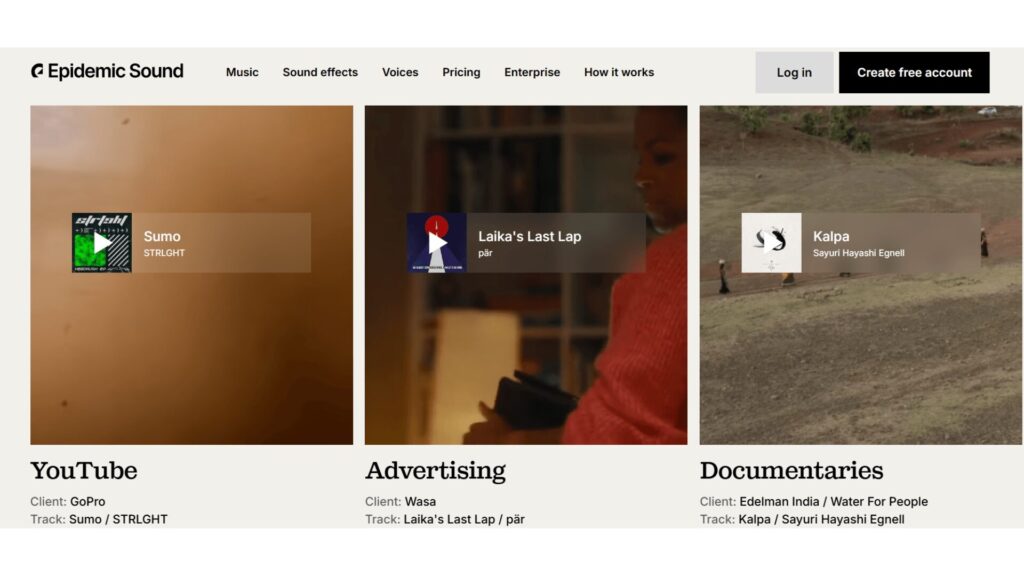Open the Pricing page
This screenshot has height=576, width=1024.
pos(461,72)
